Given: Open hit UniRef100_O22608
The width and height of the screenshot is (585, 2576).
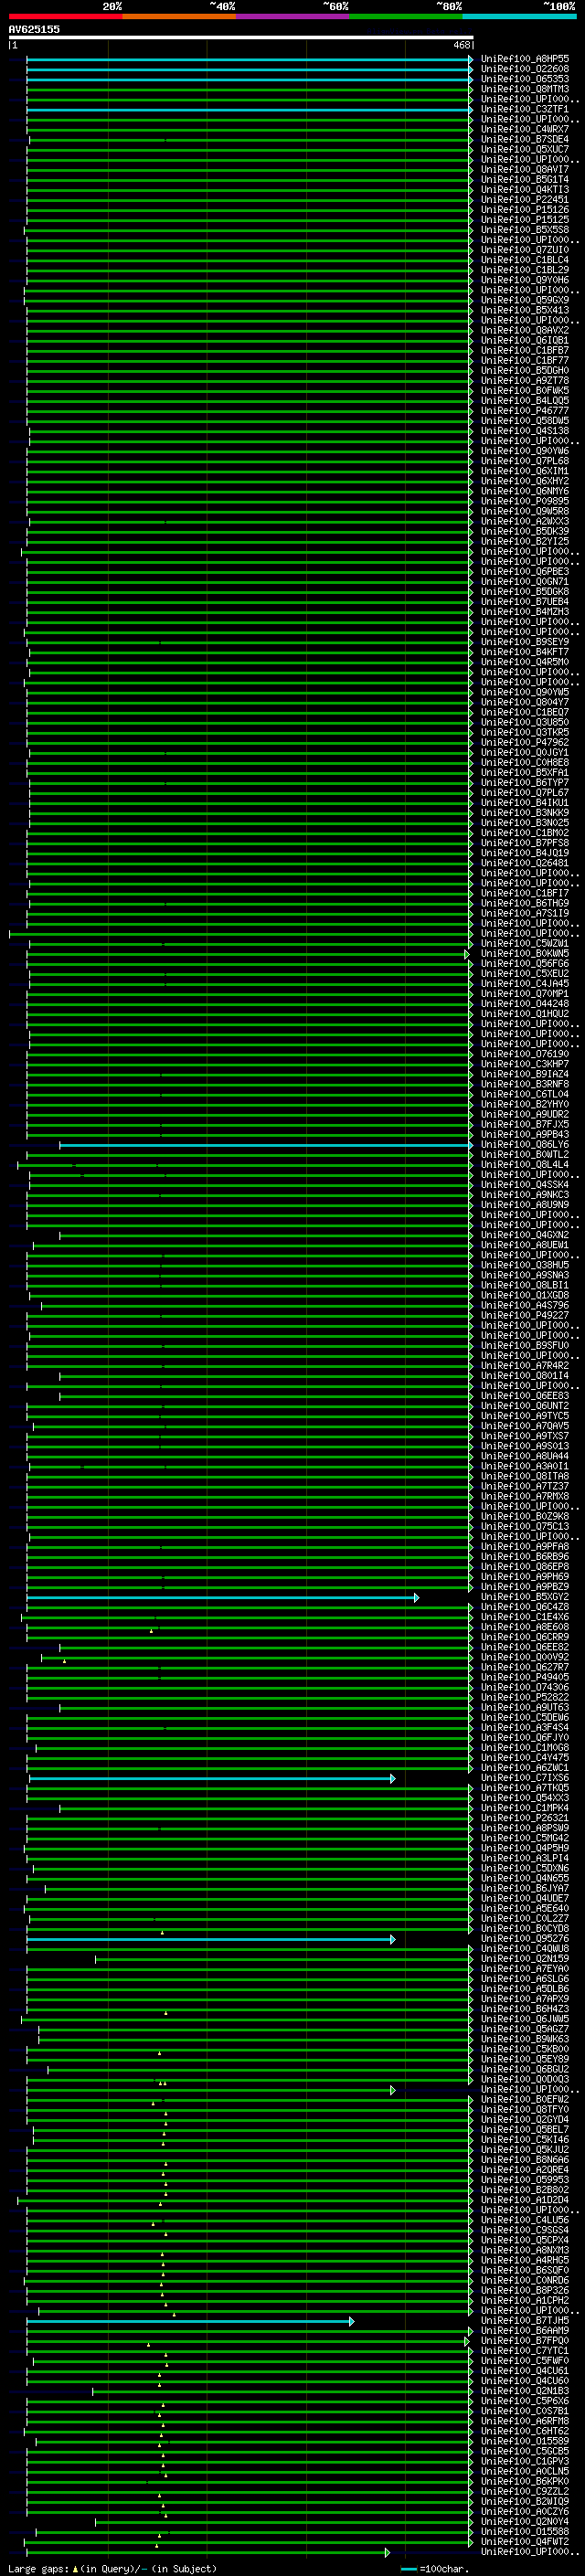Looking at the screenshot, I should pyautogui.click(x=525, y=69).
